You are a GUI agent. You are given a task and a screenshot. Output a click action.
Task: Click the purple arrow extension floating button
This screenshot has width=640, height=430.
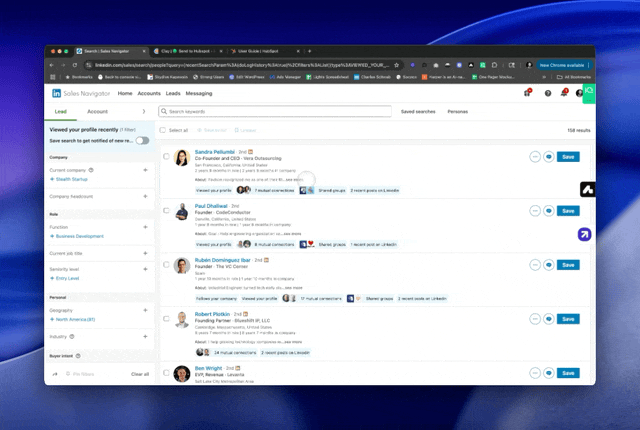[584, 234]
